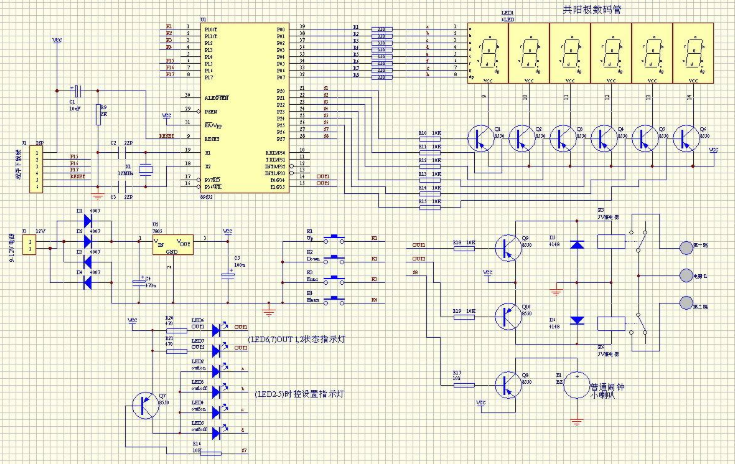Select the six-pin ISP header connector
The image size is (735, 464).
tap(37, 169)
